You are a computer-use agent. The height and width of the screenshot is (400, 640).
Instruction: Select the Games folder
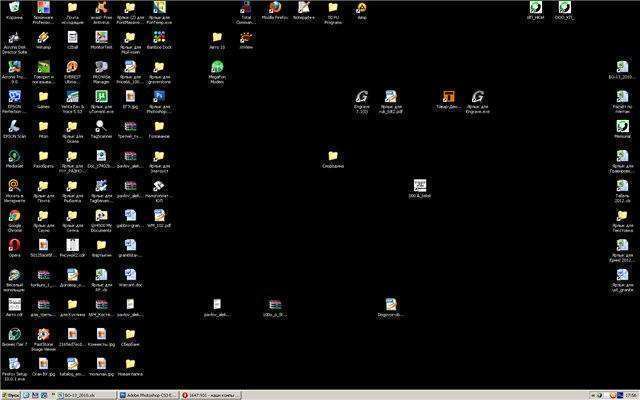pyautogui.click(x=43, y=100)
